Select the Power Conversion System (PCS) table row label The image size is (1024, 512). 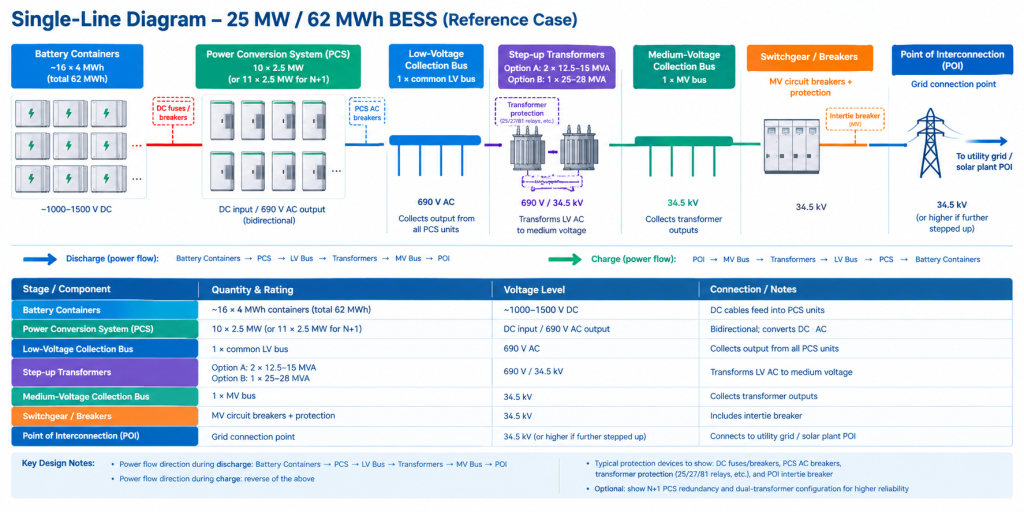coord(104,329)
